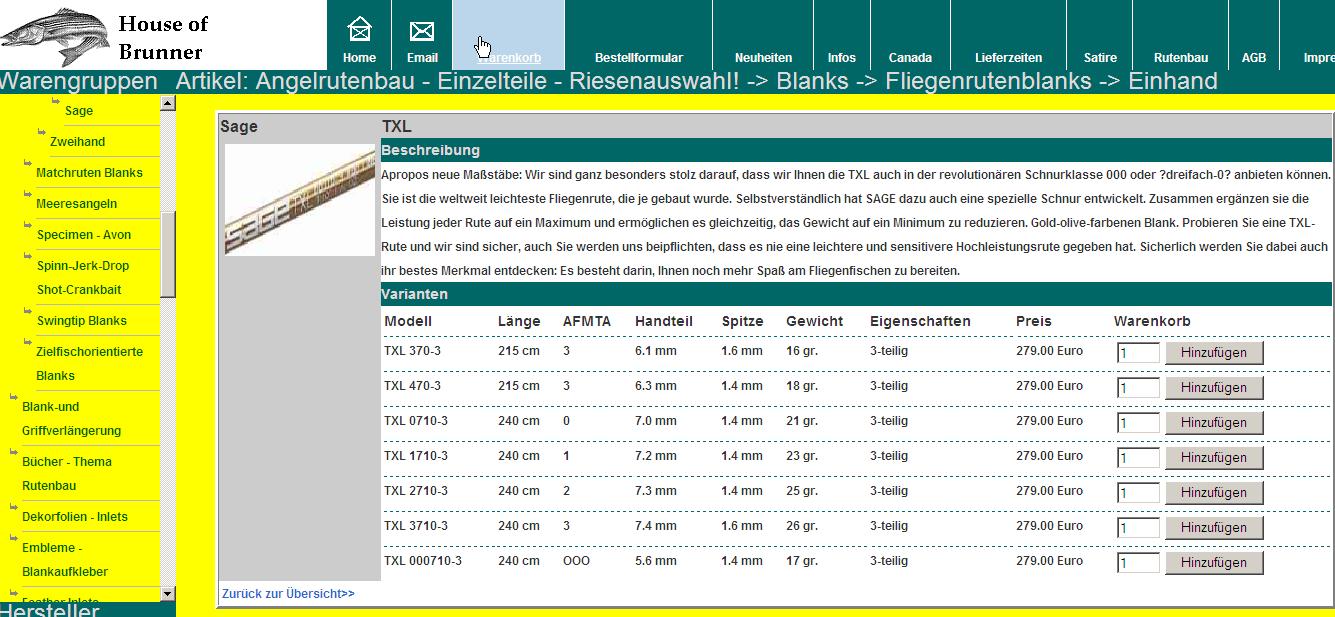Click the sidebar scroll down arrow
Image resolution: width=1335 pixels, height=617 pixels.
tap(168, 594)
